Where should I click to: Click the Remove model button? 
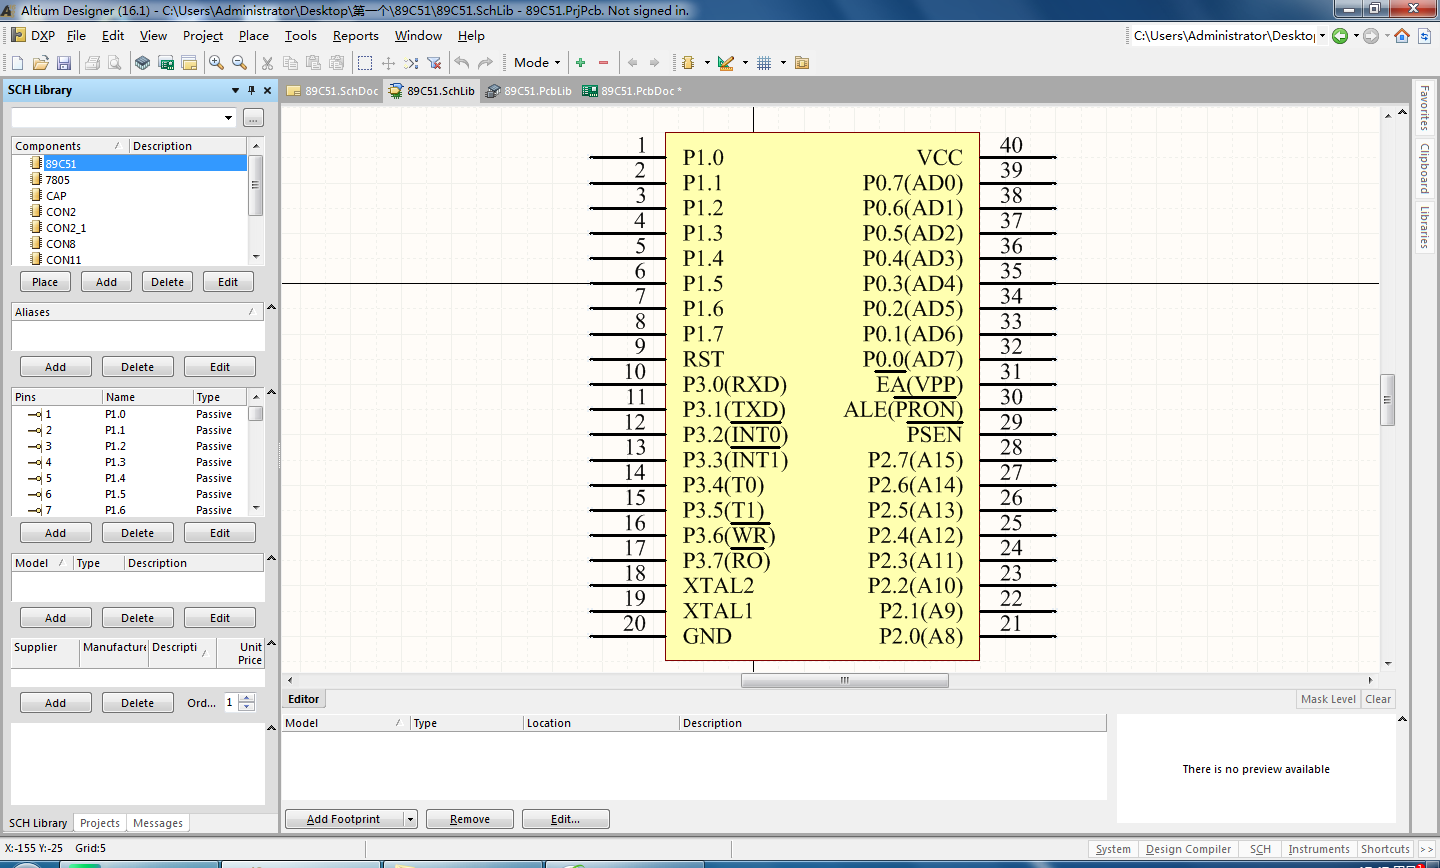click(x=470, y=819)
